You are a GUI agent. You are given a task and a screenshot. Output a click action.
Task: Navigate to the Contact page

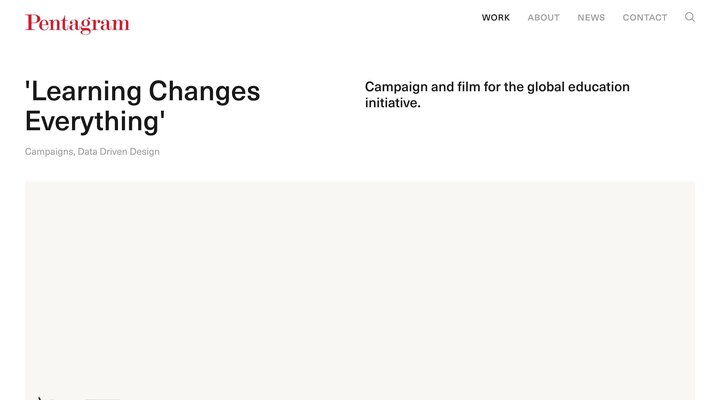644,18
